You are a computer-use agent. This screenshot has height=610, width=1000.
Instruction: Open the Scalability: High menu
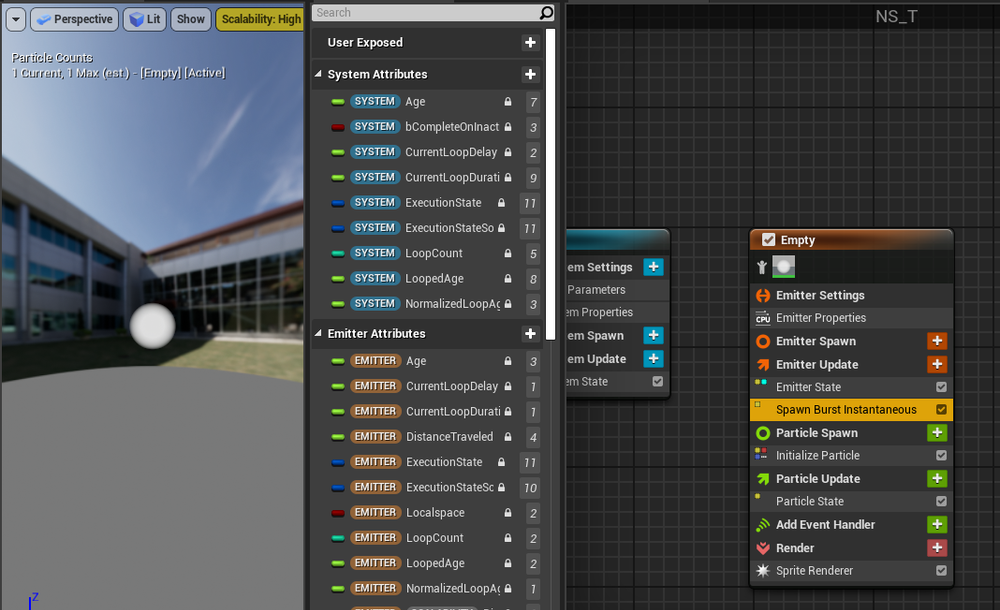tap(260, 19)
